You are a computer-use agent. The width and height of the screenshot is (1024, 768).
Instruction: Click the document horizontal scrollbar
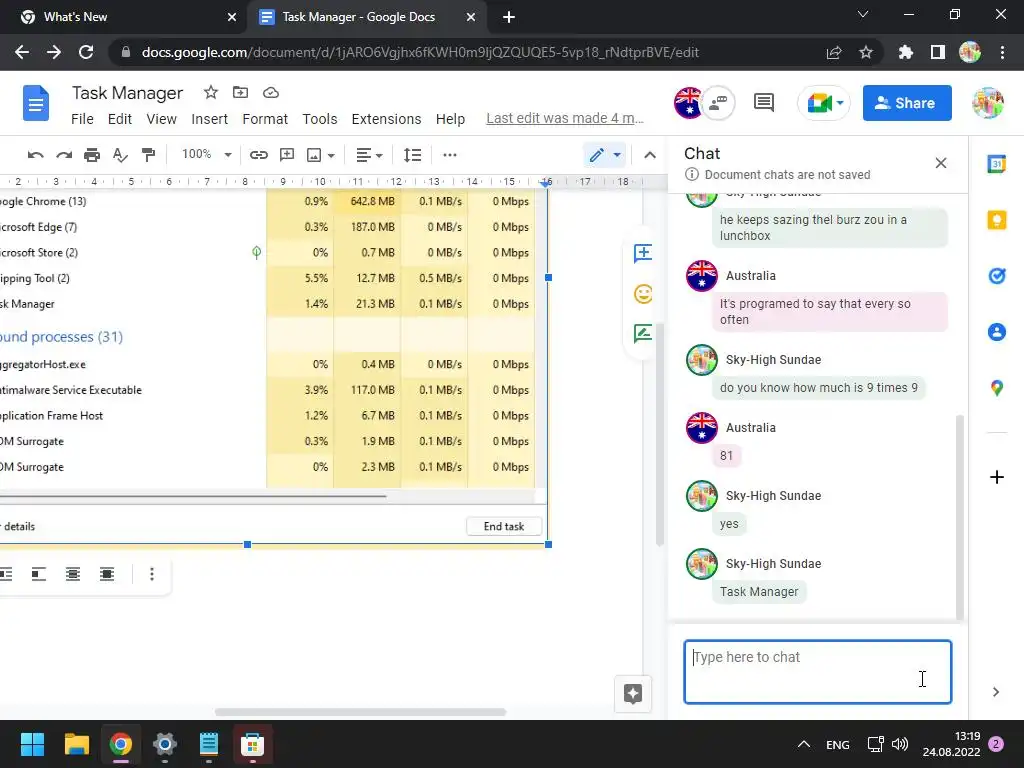(x=360, y=712)
